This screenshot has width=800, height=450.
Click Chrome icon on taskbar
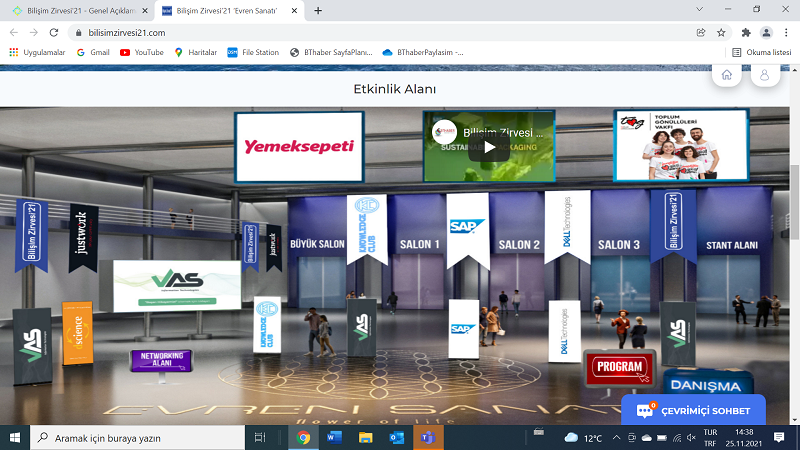(x=303, y=438)
